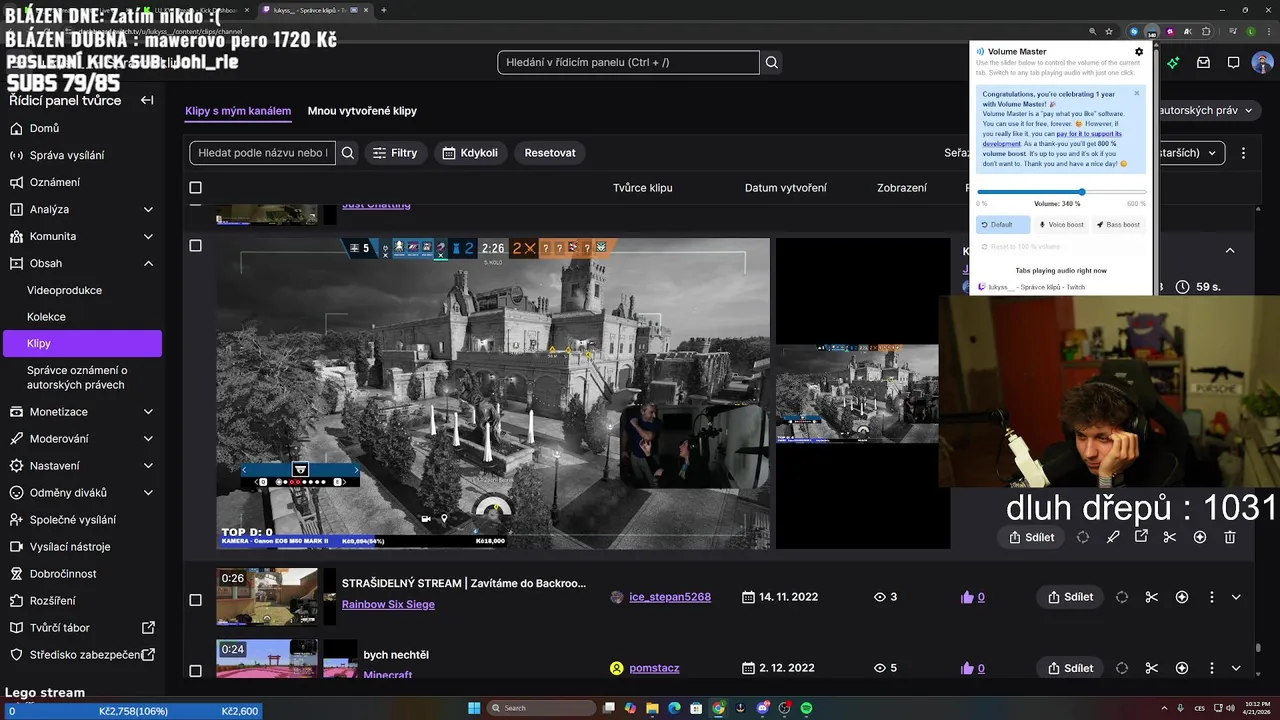This screenshot has width=1280, height=720.
Task: Open the clip list more-options menu
Action: click(1243, 153)
